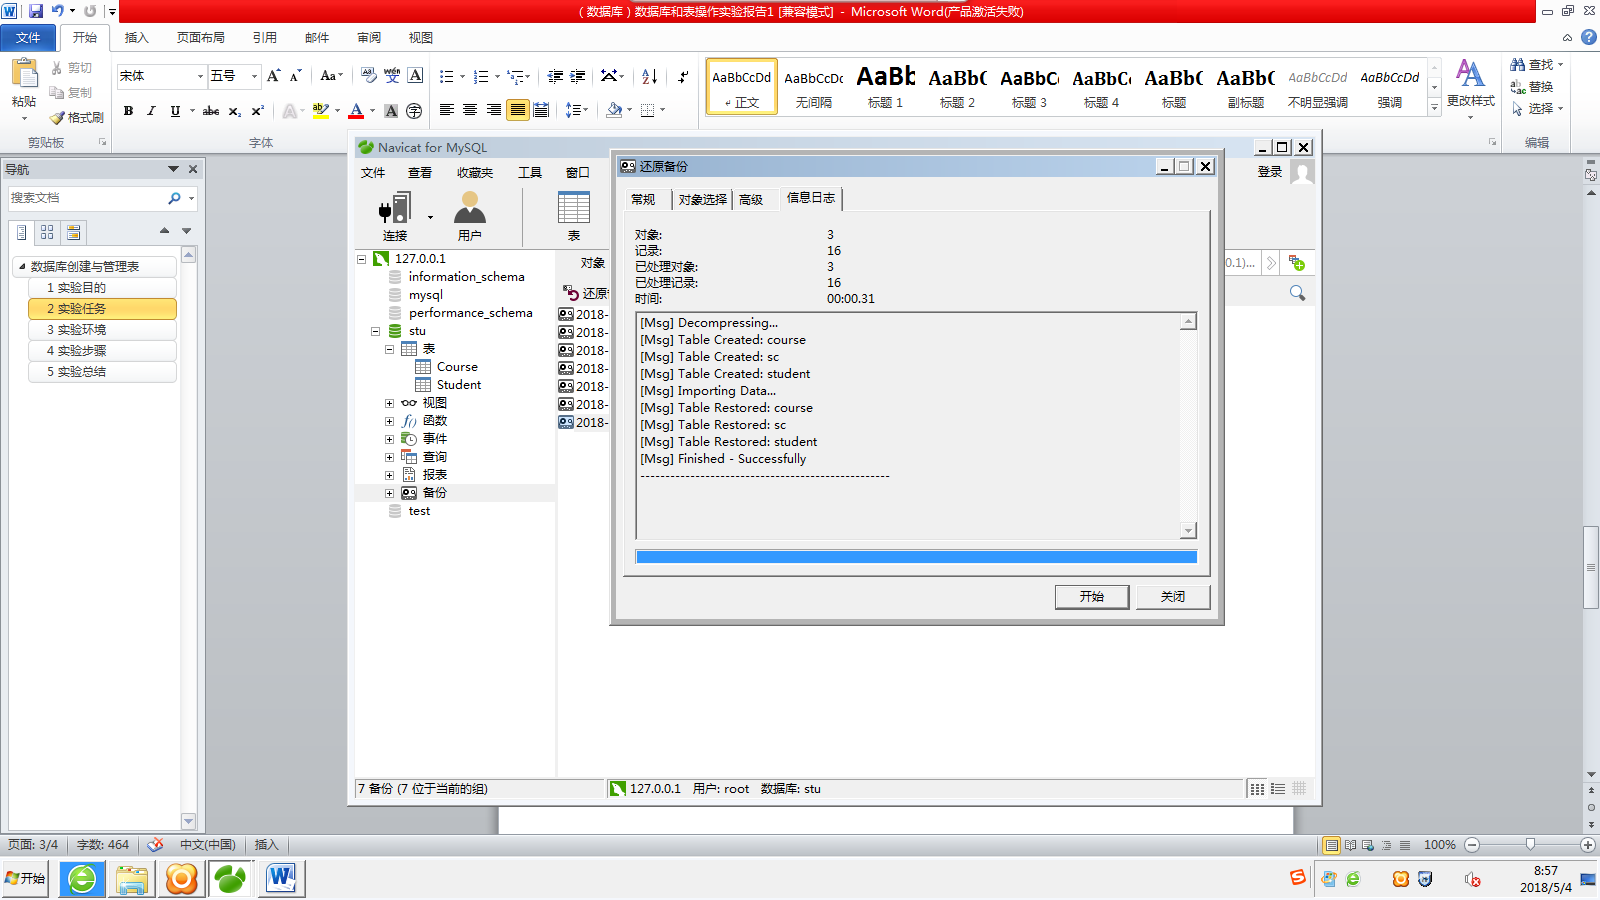
Task: Open the 对象选择 tab in restore dialog
Action: pyautogui.click(x=703, y=200)
